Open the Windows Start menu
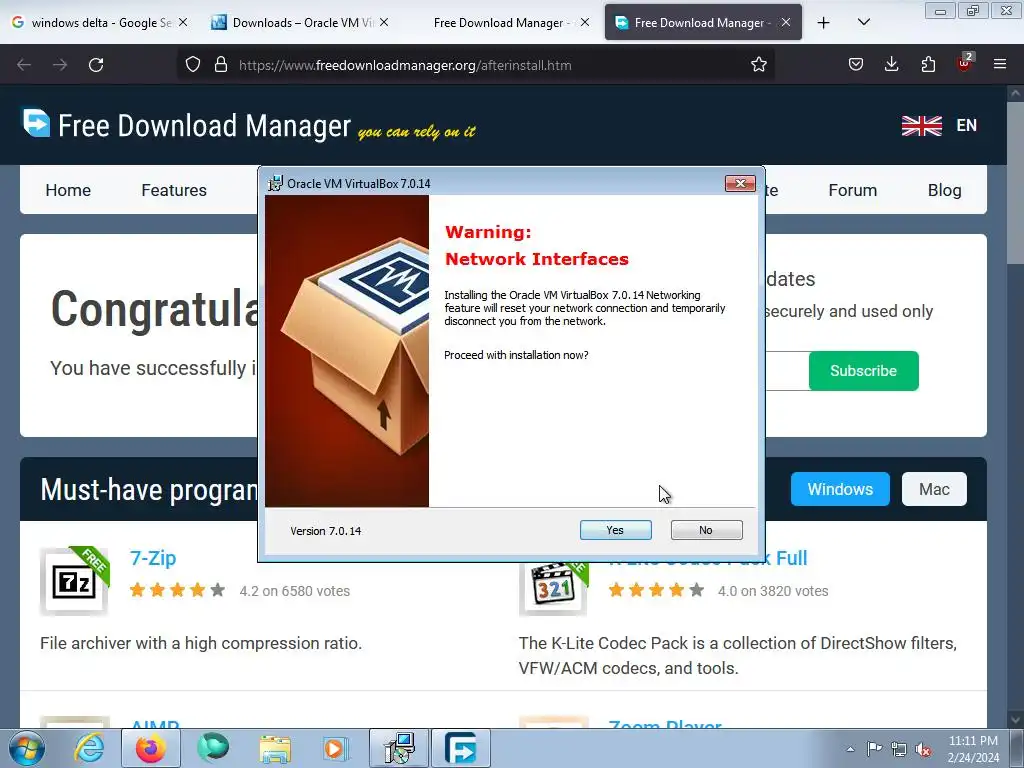1024x768 pixels. [27, 748]
